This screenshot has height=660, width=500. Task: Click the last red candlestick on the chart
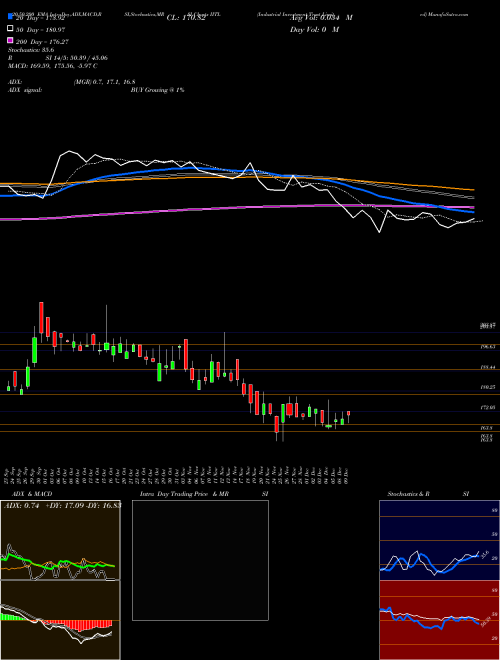[x=348, y=413]
